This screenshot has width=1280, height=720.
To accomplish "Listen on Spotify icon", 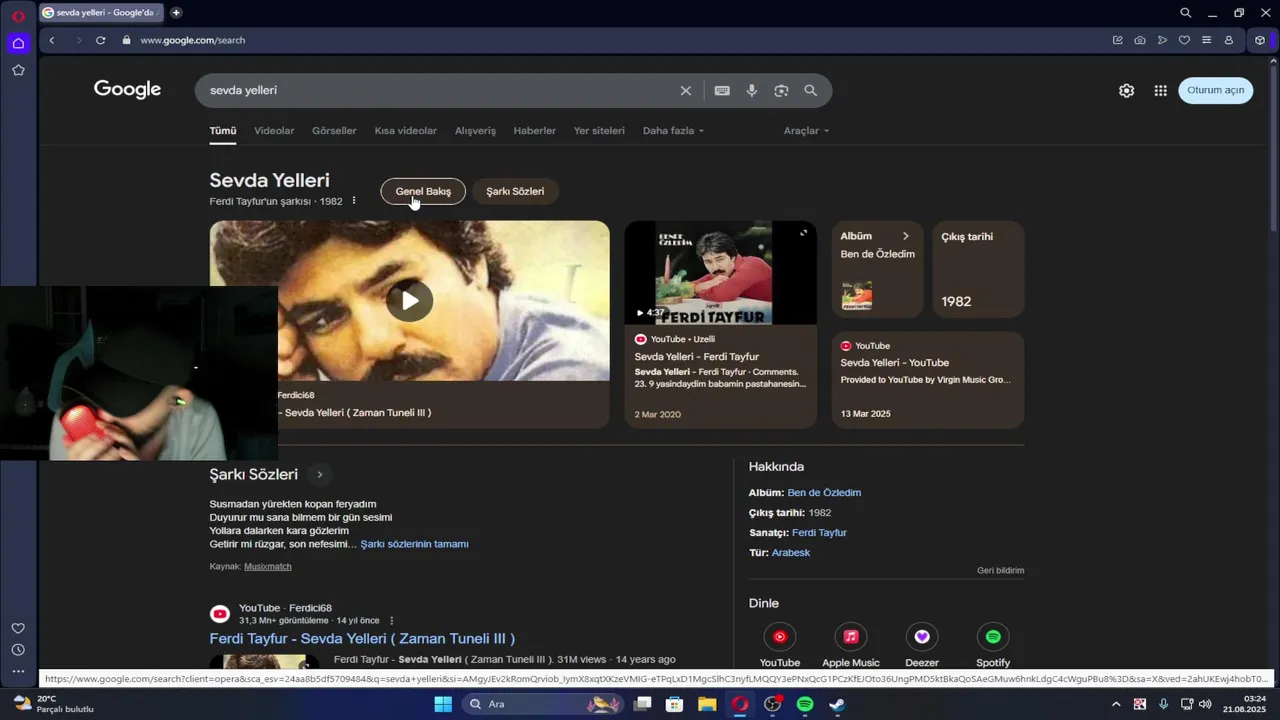I will pyautogui.click(x=993, y=637).
